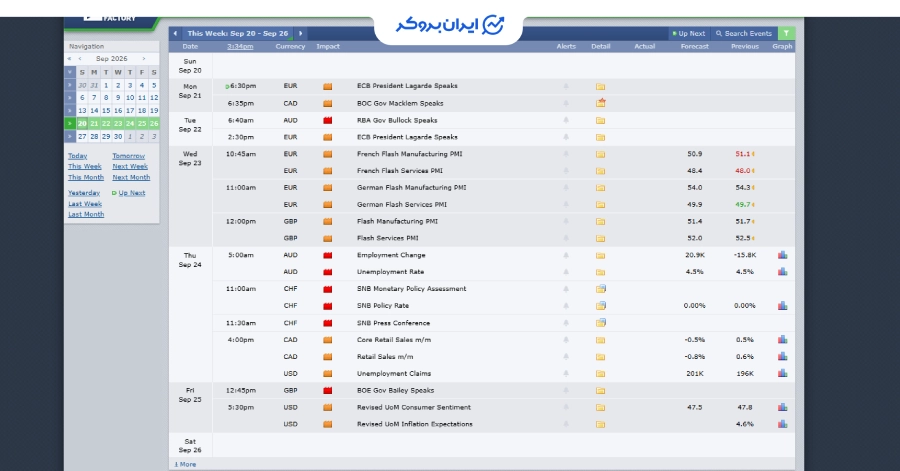
Task: Set alert bell for BOE Gov Bailey Speaks
Action: tap(566, 390)
